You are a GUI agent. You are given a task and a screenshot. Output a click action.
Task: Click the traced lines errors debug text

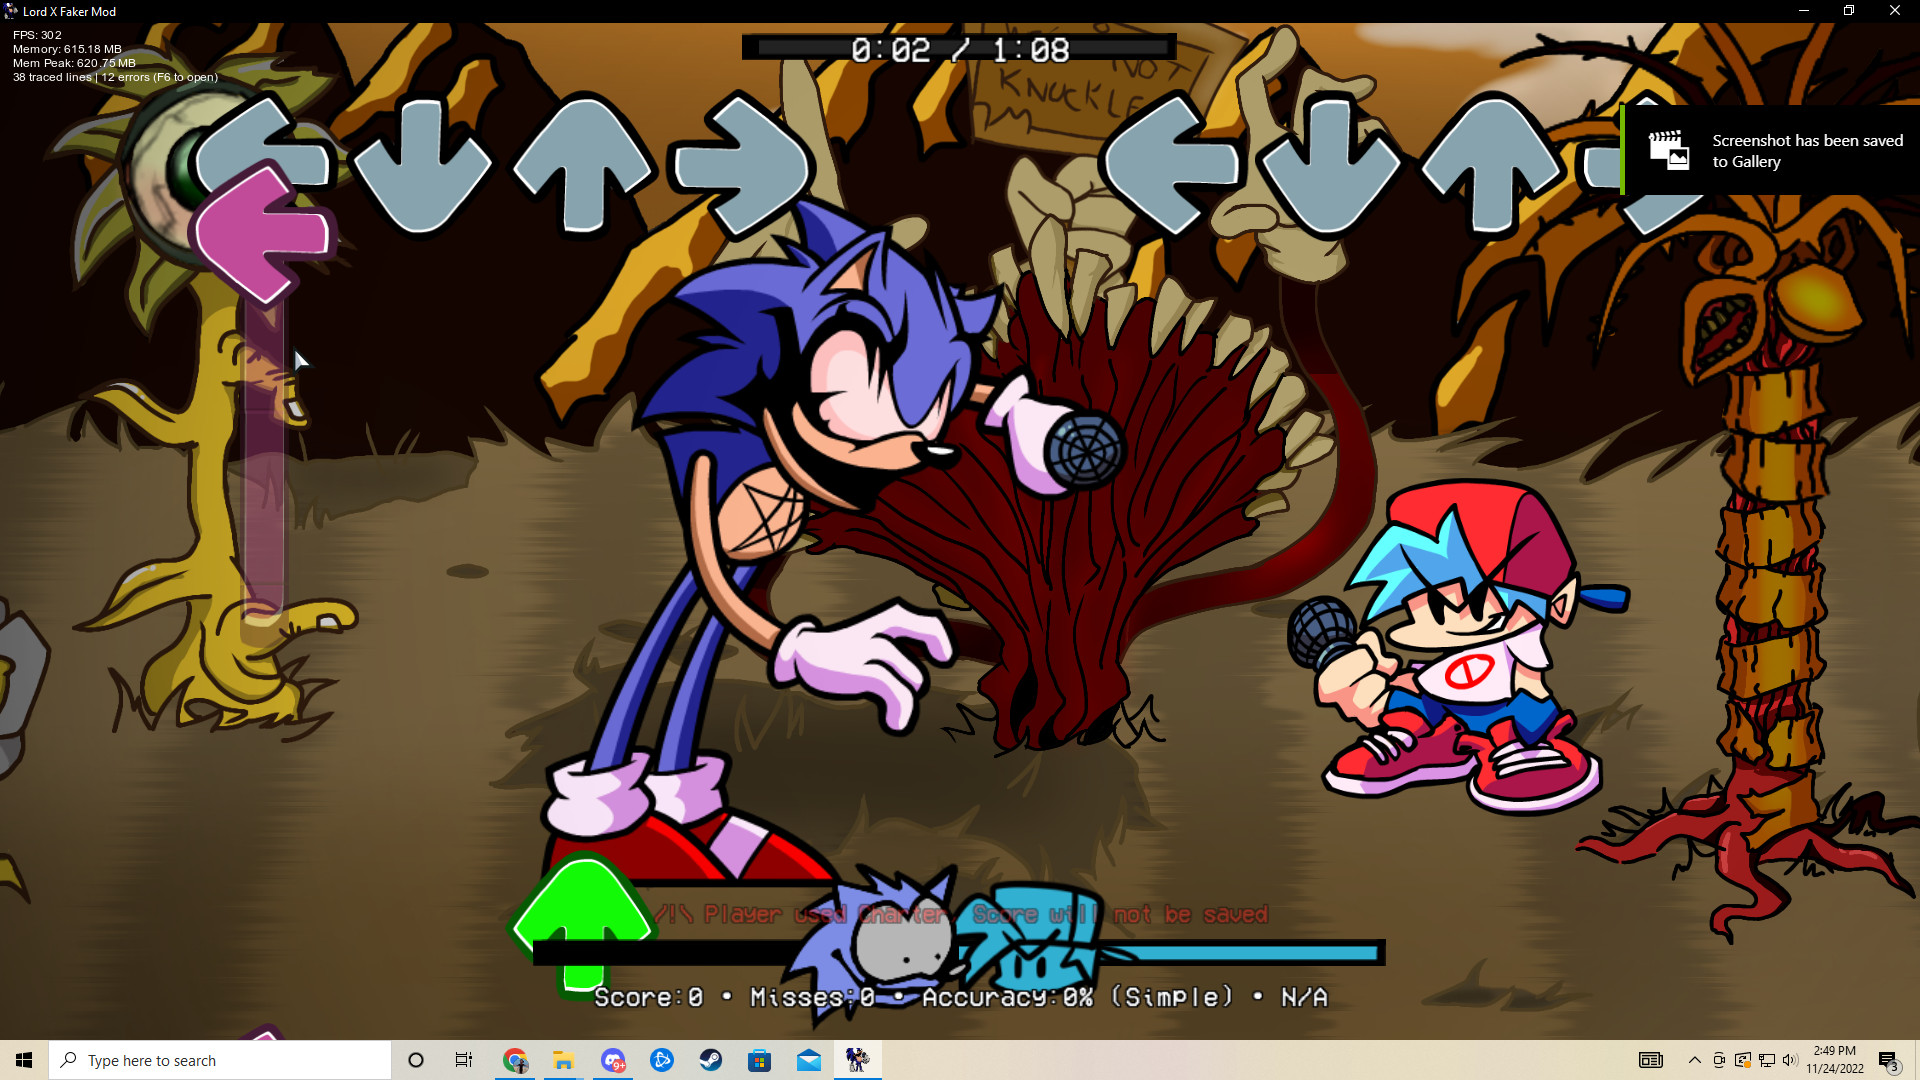(115, 77)
